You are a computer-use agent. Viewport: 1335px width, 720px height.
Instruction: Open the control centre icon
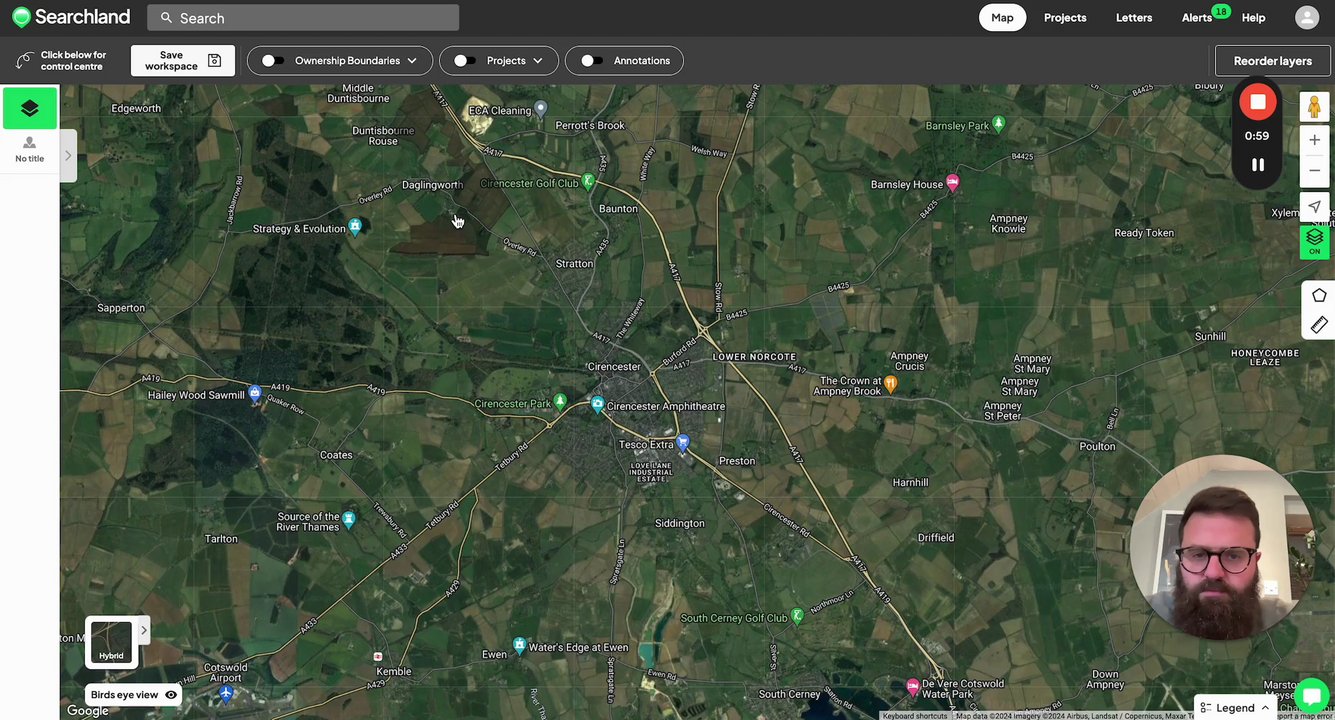pyautogui.click(x=25, y=61)
